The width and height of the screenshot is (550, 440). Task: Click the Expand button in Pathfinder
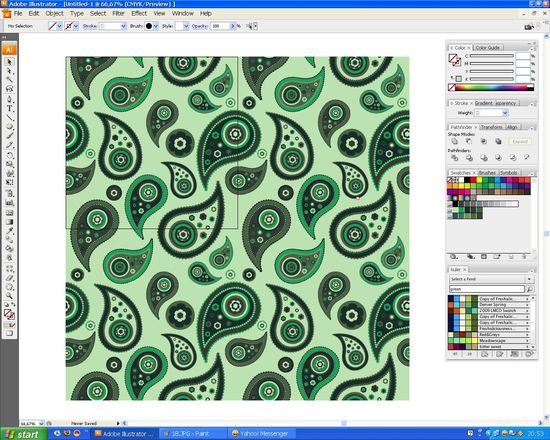tap(520, 142)
